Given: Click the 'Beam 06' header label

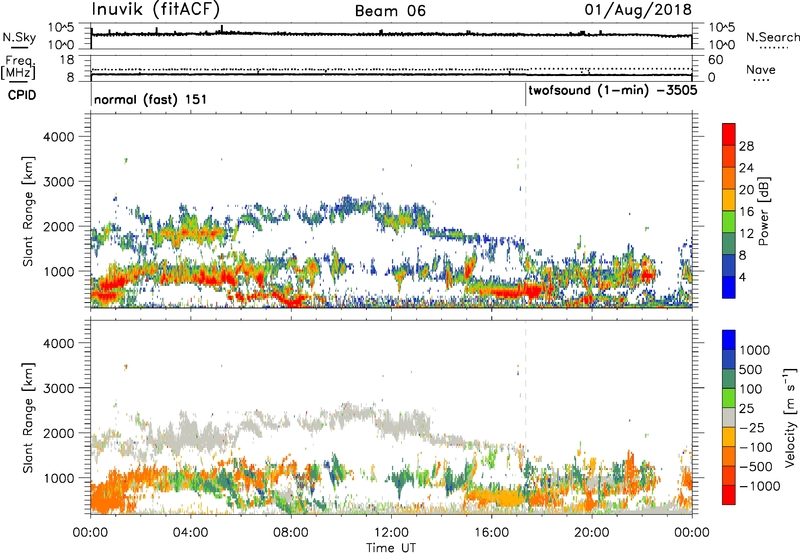Looking at the screenshot, I should (x=390, y=11).
